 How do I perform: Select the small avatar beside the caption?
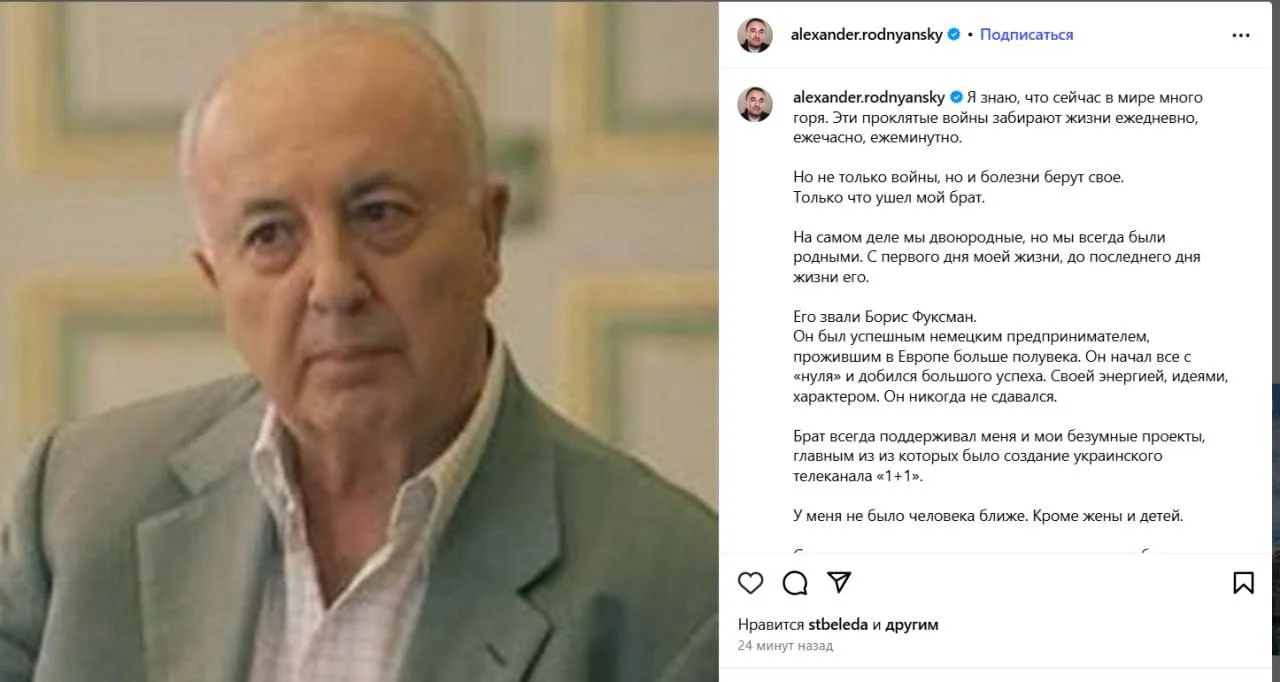755,104
